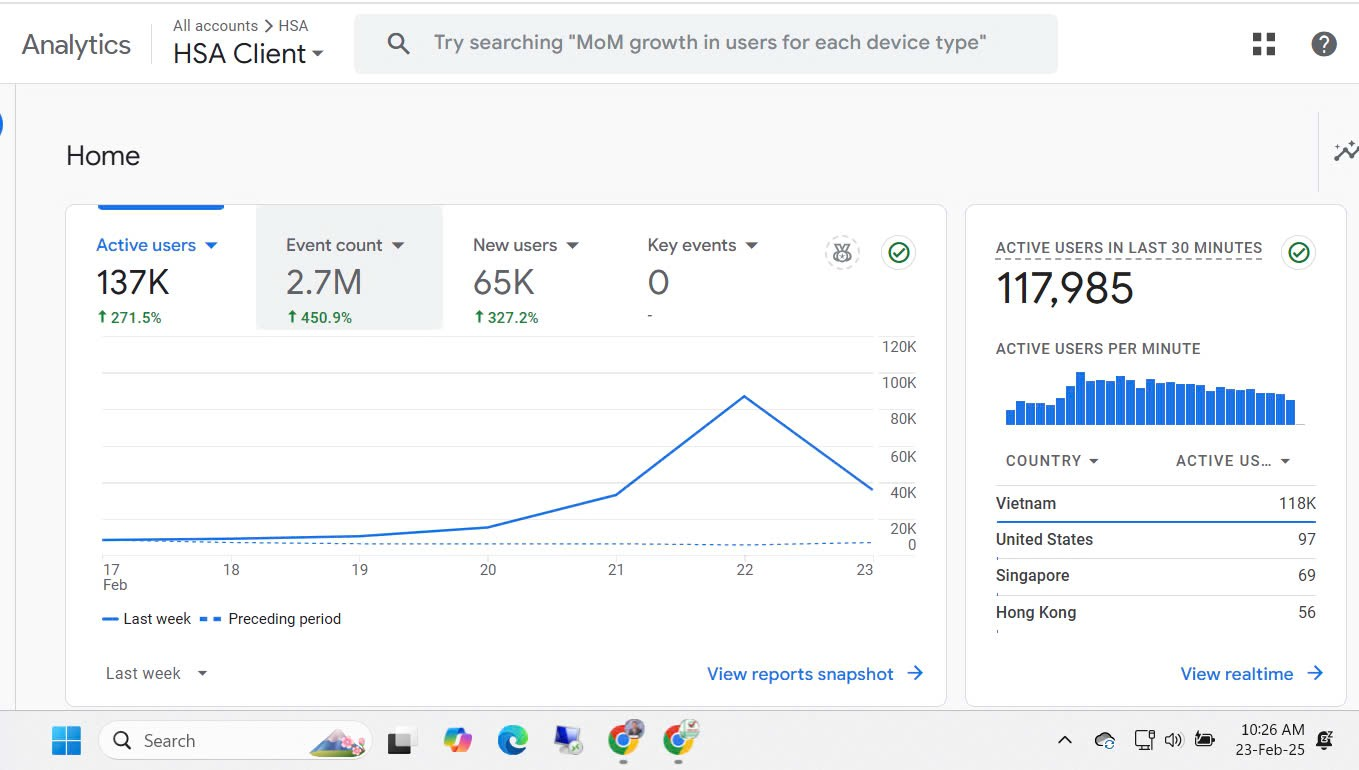This screenshot has height=770, width=1359.
Task: Open the View reports snapshot link
Action: [x=814, y=674]
